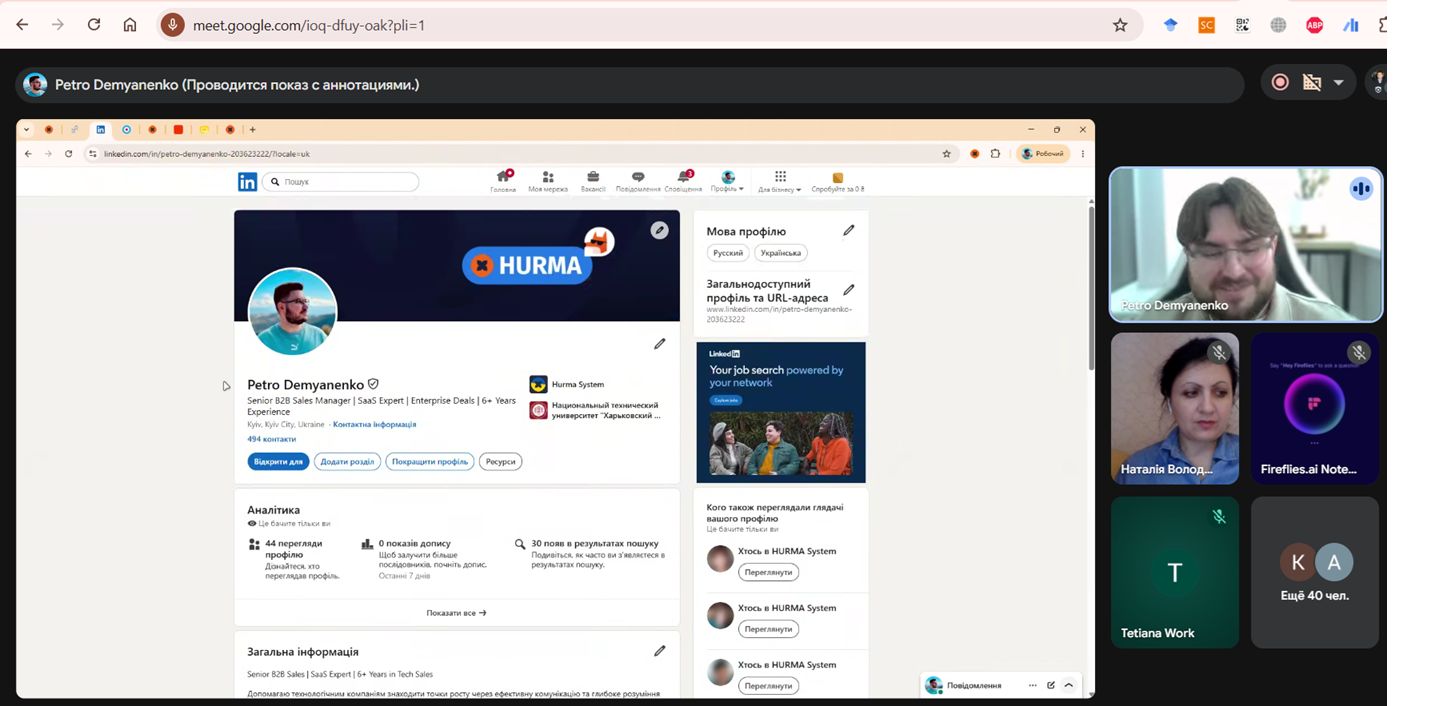Open the "Ещё 40 чел." participants tile
The width and height of the screenshot is (1429, 706).
(x=1315, y=573)
